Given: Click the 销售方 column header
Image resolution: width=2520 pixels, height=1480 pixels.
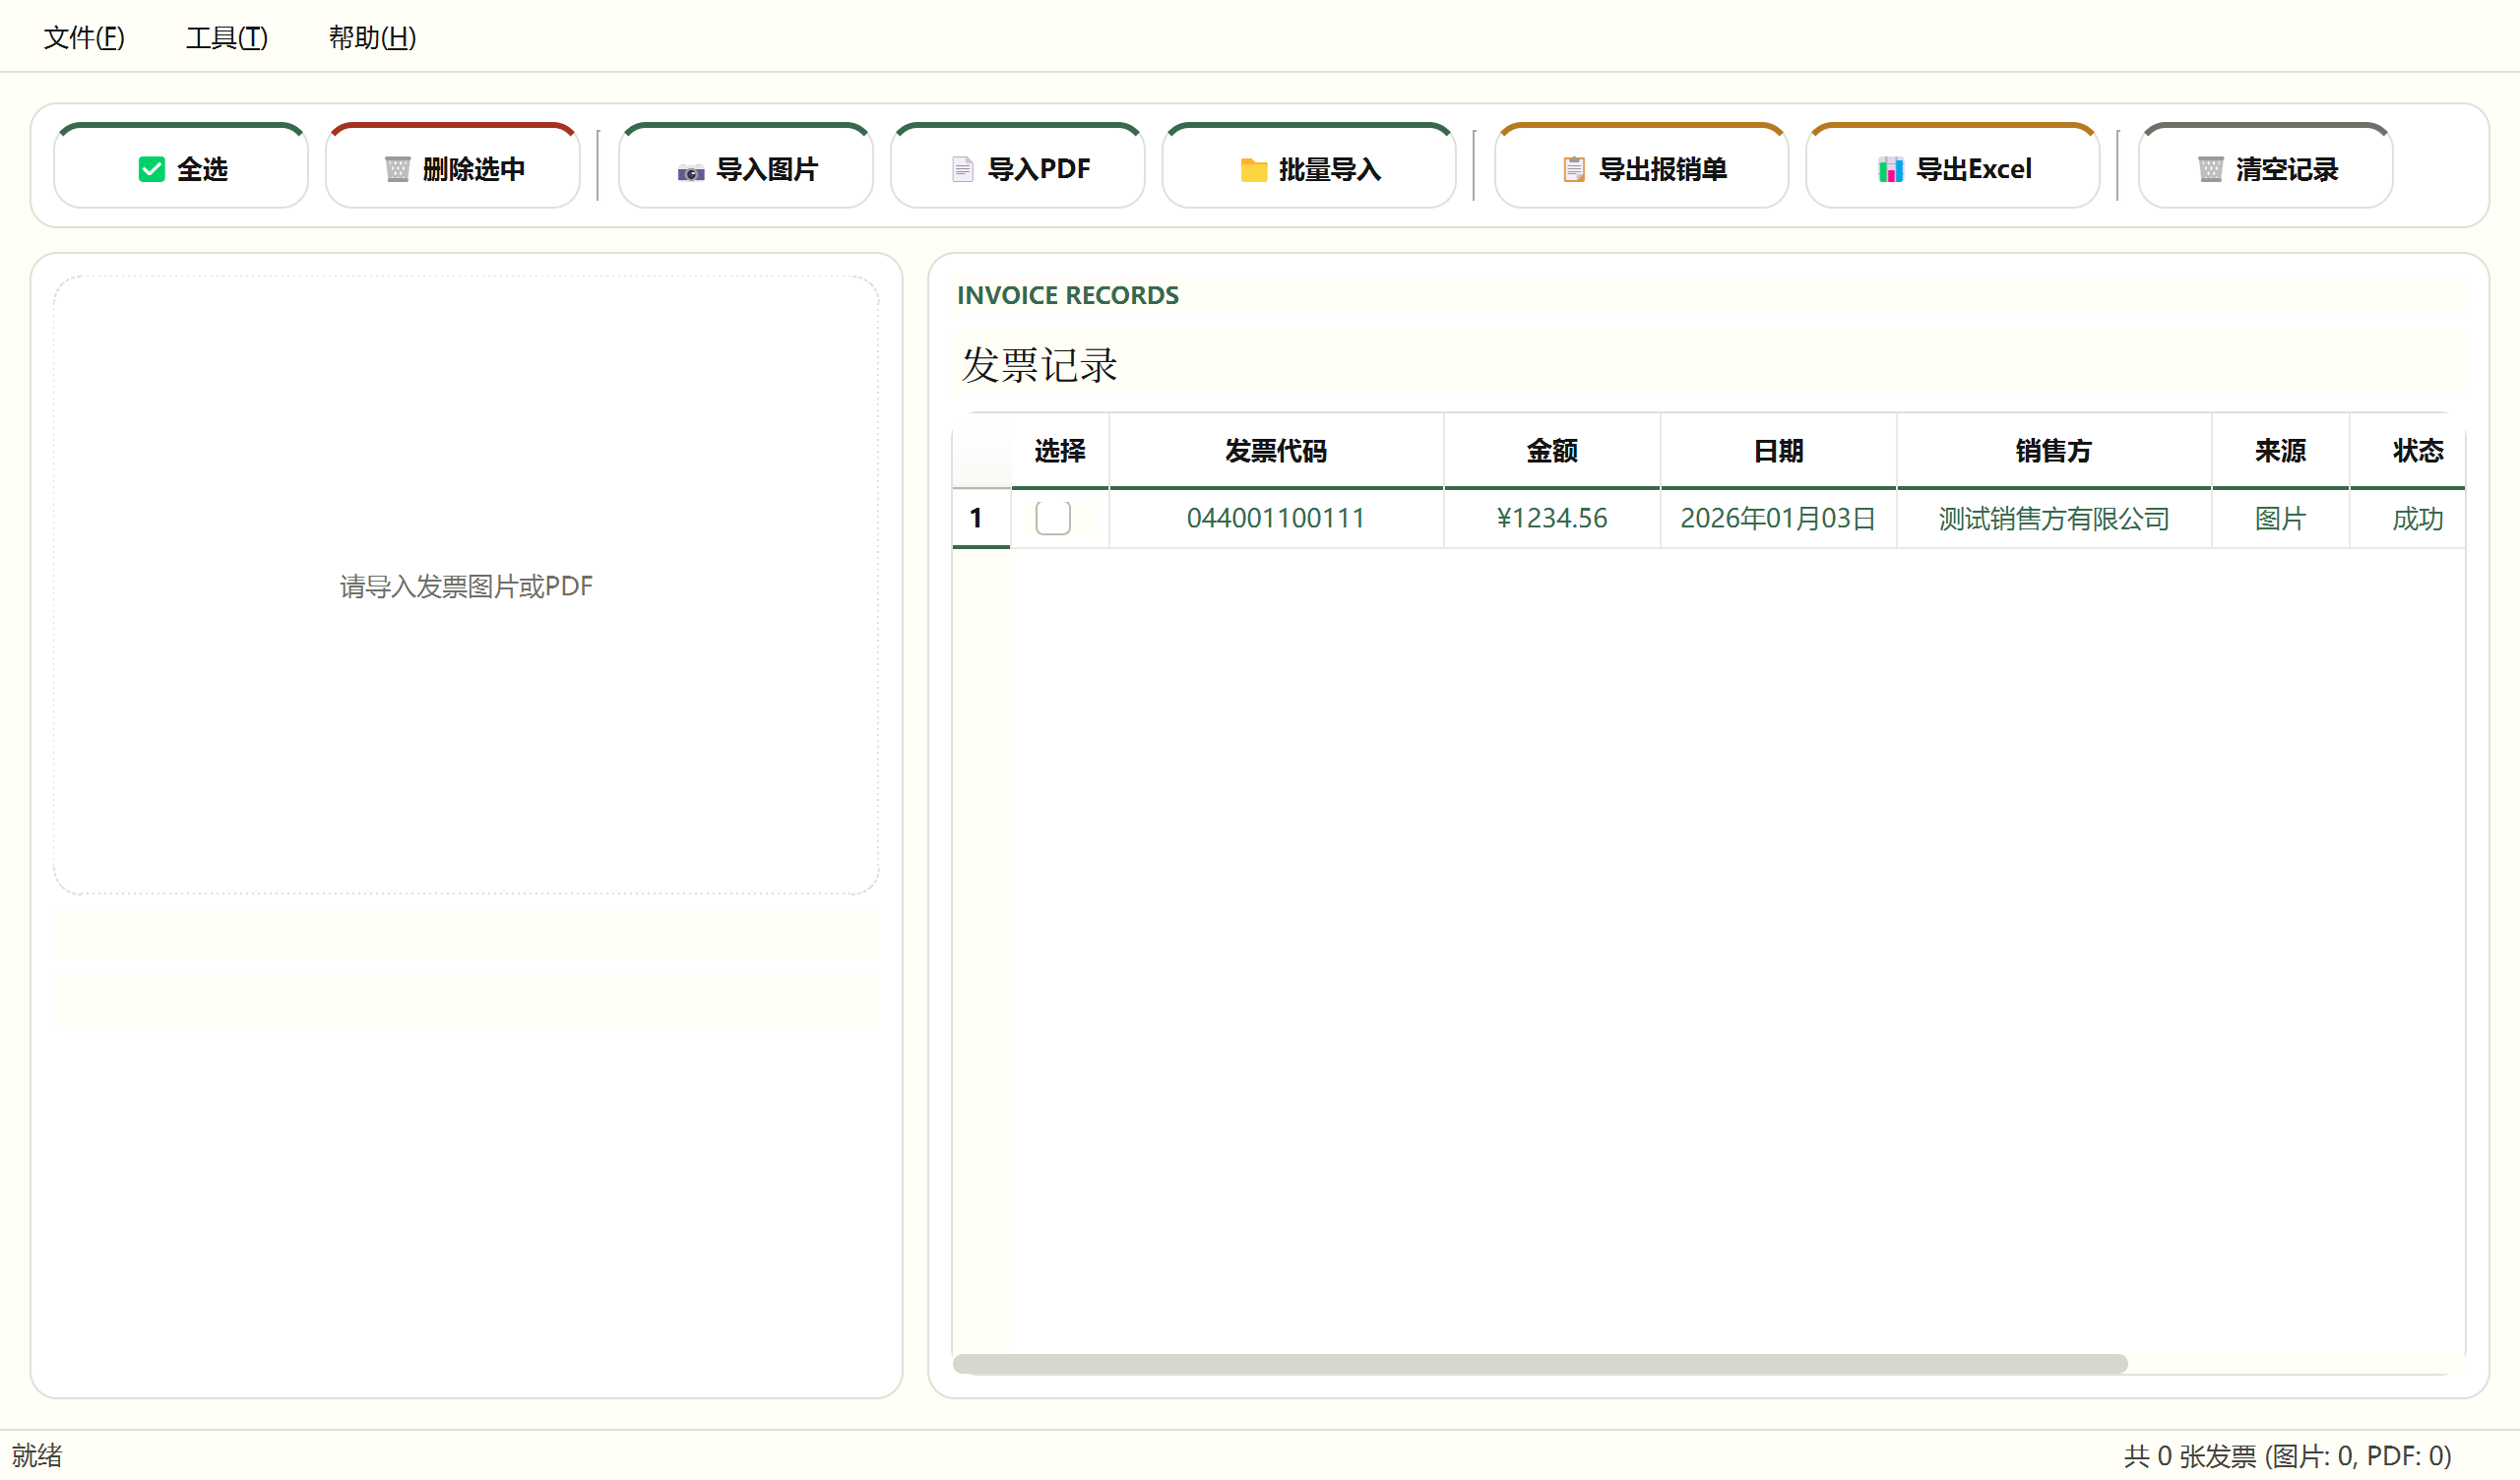Looking at the screenshot, I should pos(2054,451).
